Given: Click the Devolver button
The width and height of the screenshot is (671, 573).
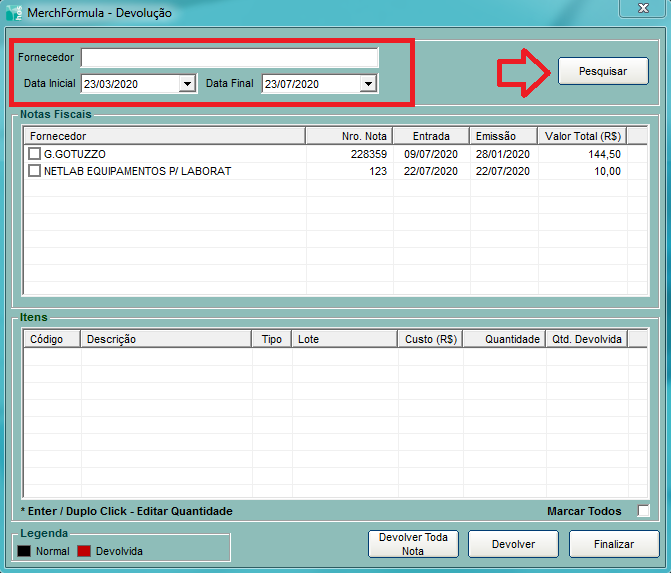Looking at the screenshot, I should [x=513, y=545].
